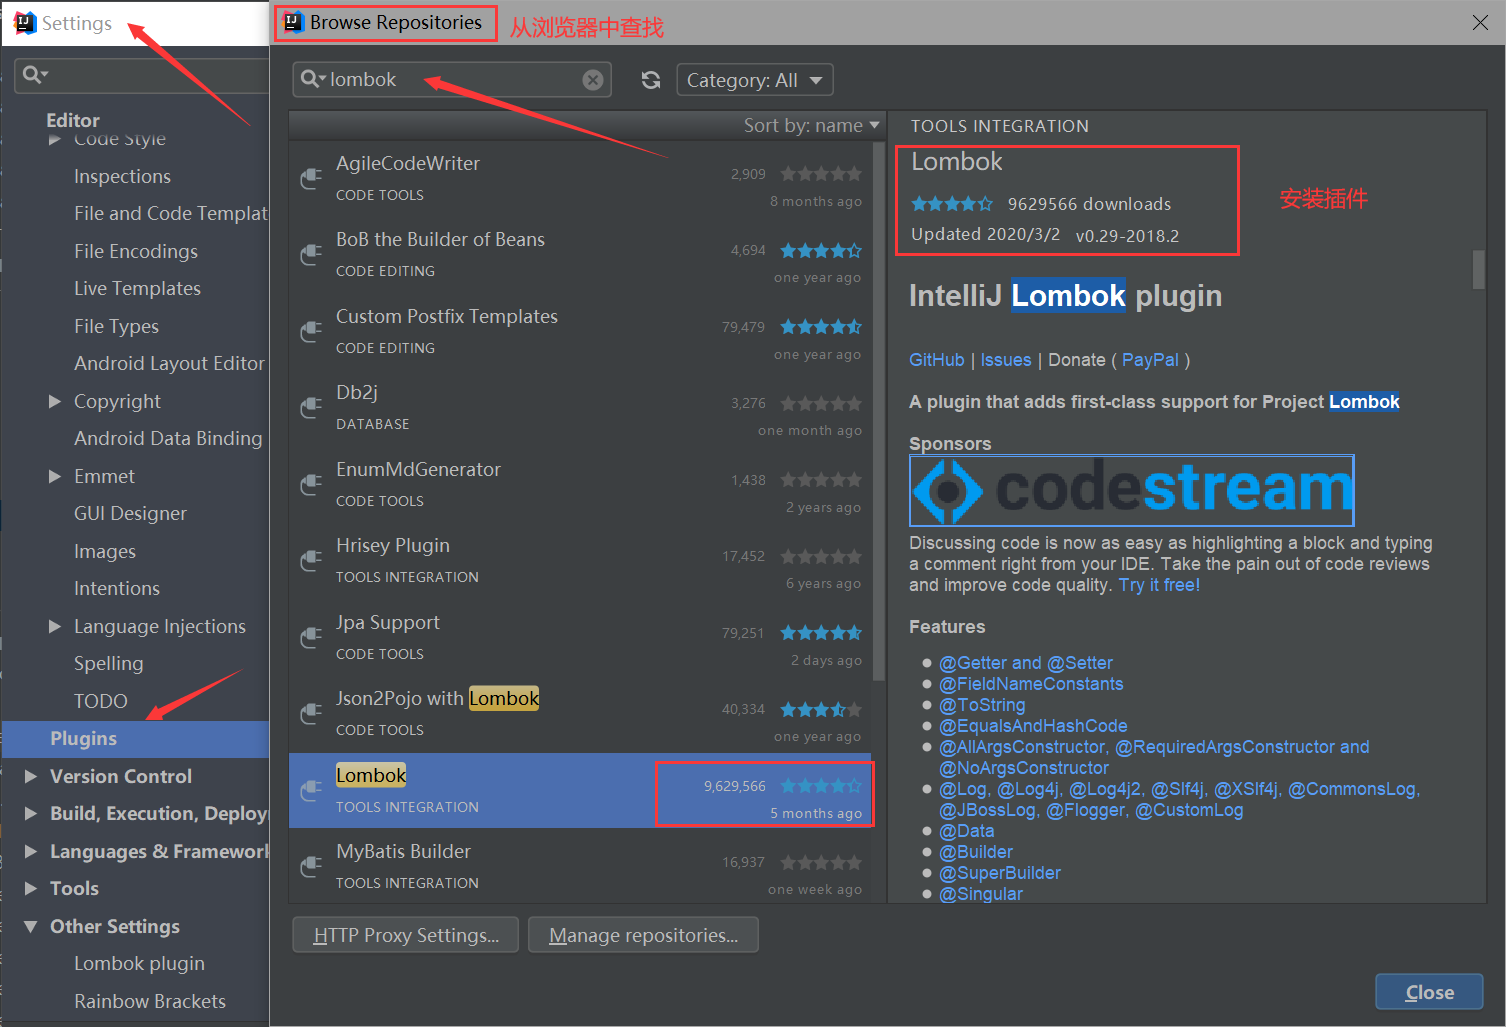The image size is (1506, 1027).
Task: Click the Hrisey Plugin icon
Action: pos(311,561)
